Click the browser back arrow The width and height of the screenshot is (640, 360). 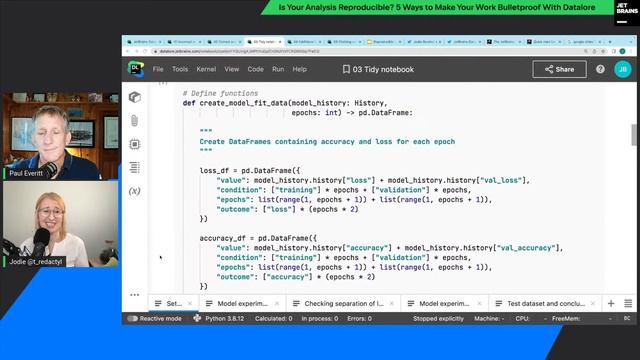tap(127, 51)
